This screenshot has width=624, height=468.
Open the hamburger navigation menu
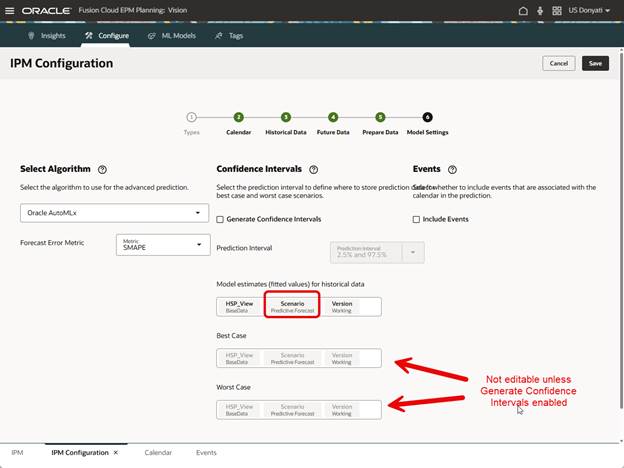click(x=10, y=10)
